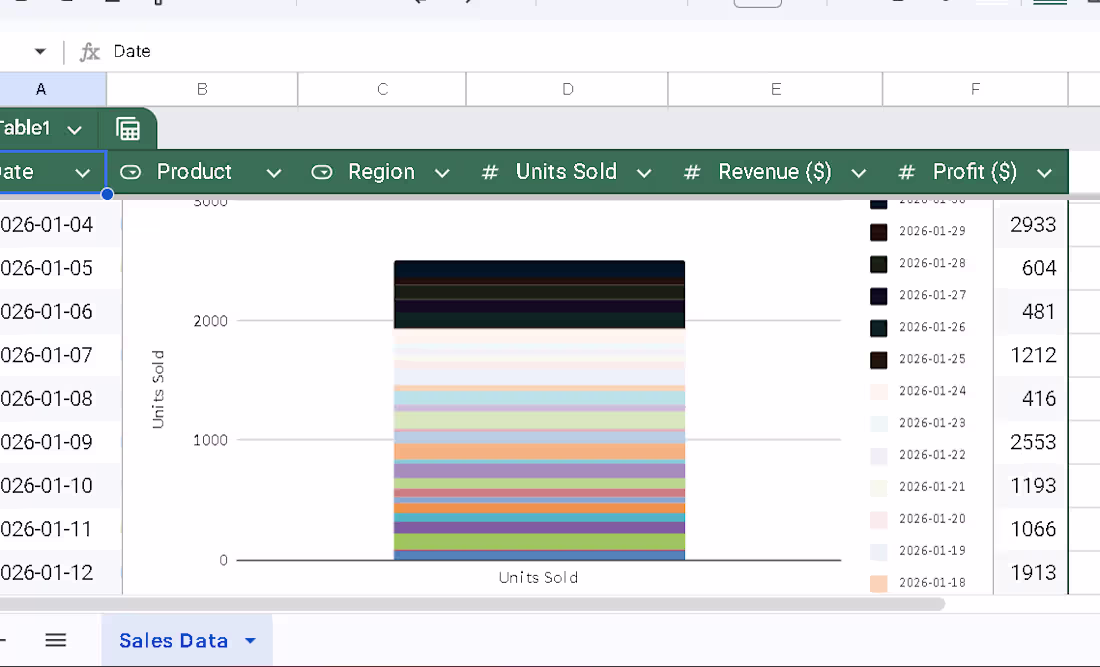
Task: Select column D header
Action: pyautogui.click(x=567, y=89)
